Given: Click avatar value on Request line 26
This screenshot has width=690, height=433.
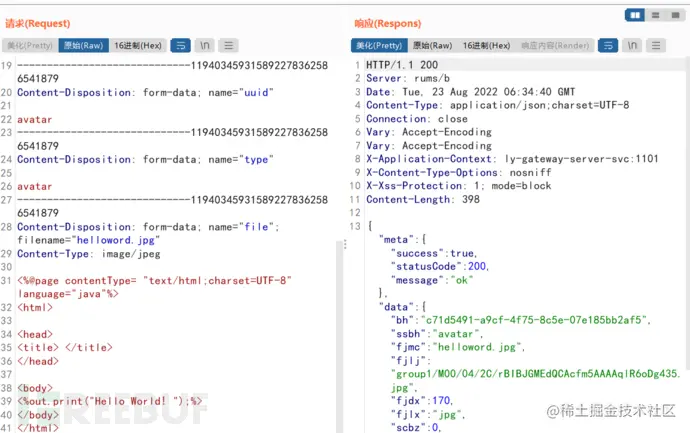Looking at the screenshot, I should tap(34, 187).
